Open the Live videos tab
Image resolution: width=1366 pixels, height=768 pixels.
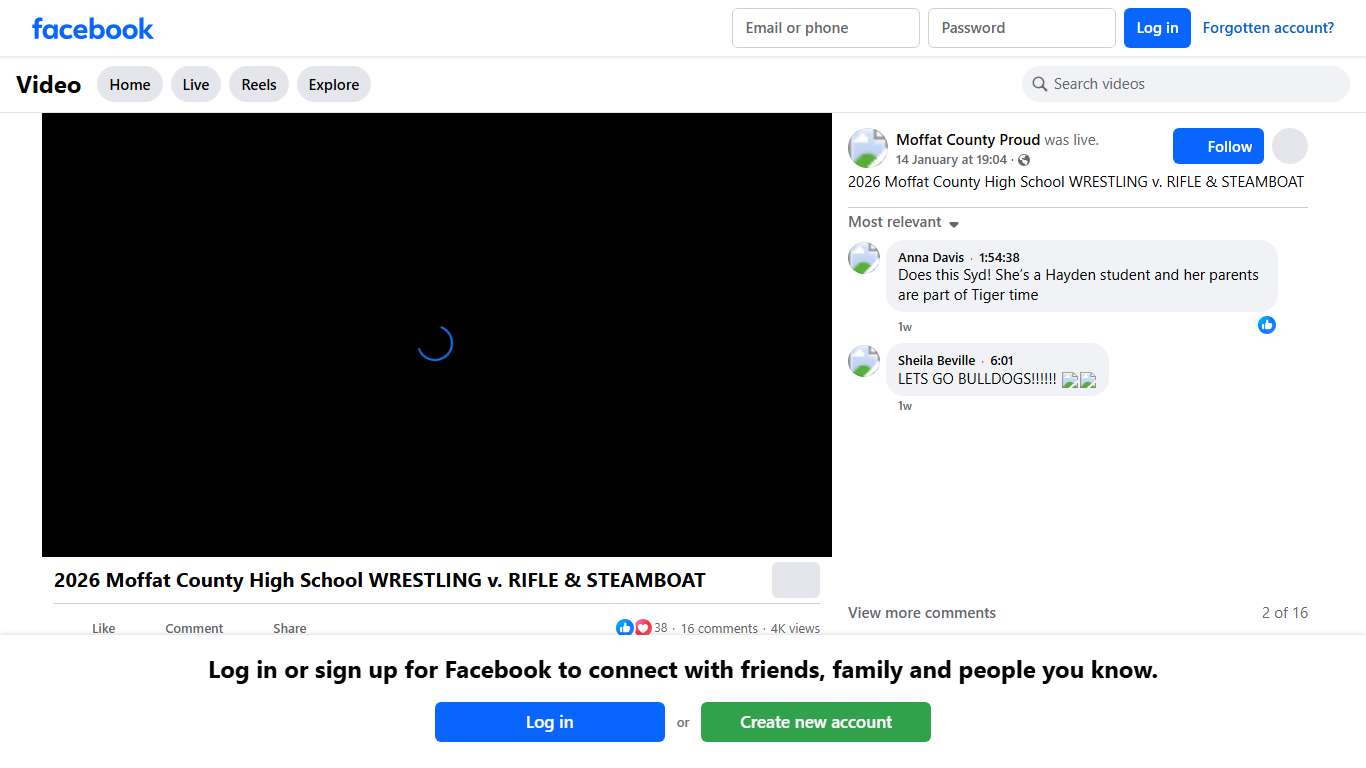pyautogui.click(x=195, y=84)
